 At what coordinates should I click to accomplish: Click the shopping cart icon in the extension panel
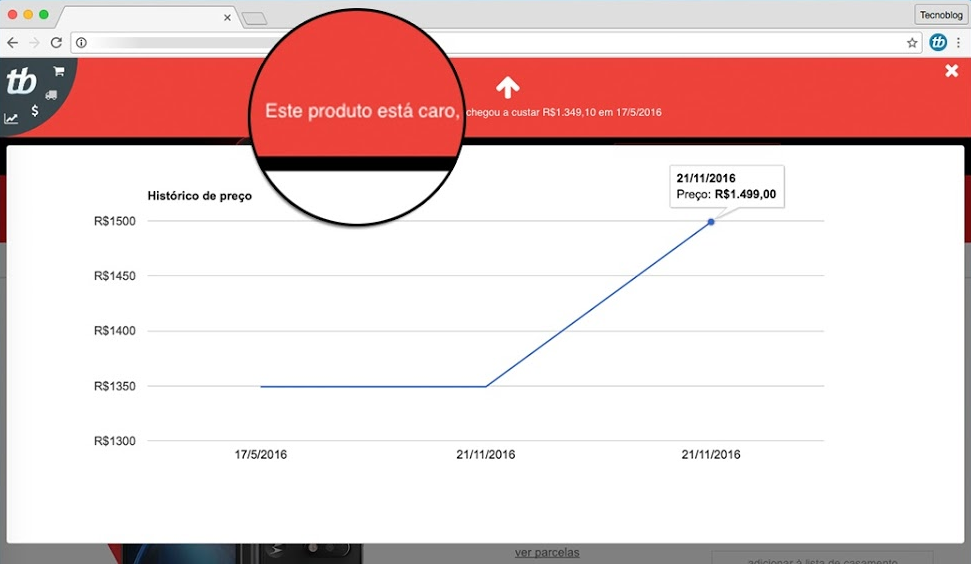[59, 72]
